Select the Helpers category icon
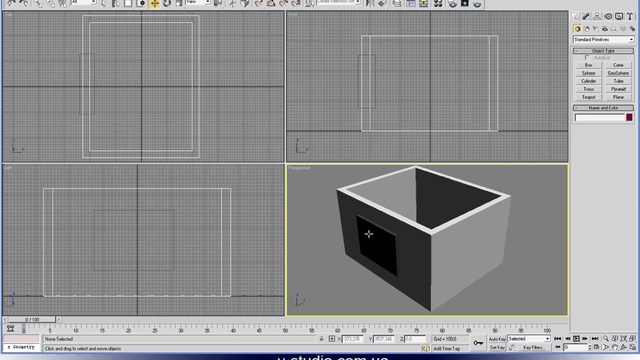 613,29
